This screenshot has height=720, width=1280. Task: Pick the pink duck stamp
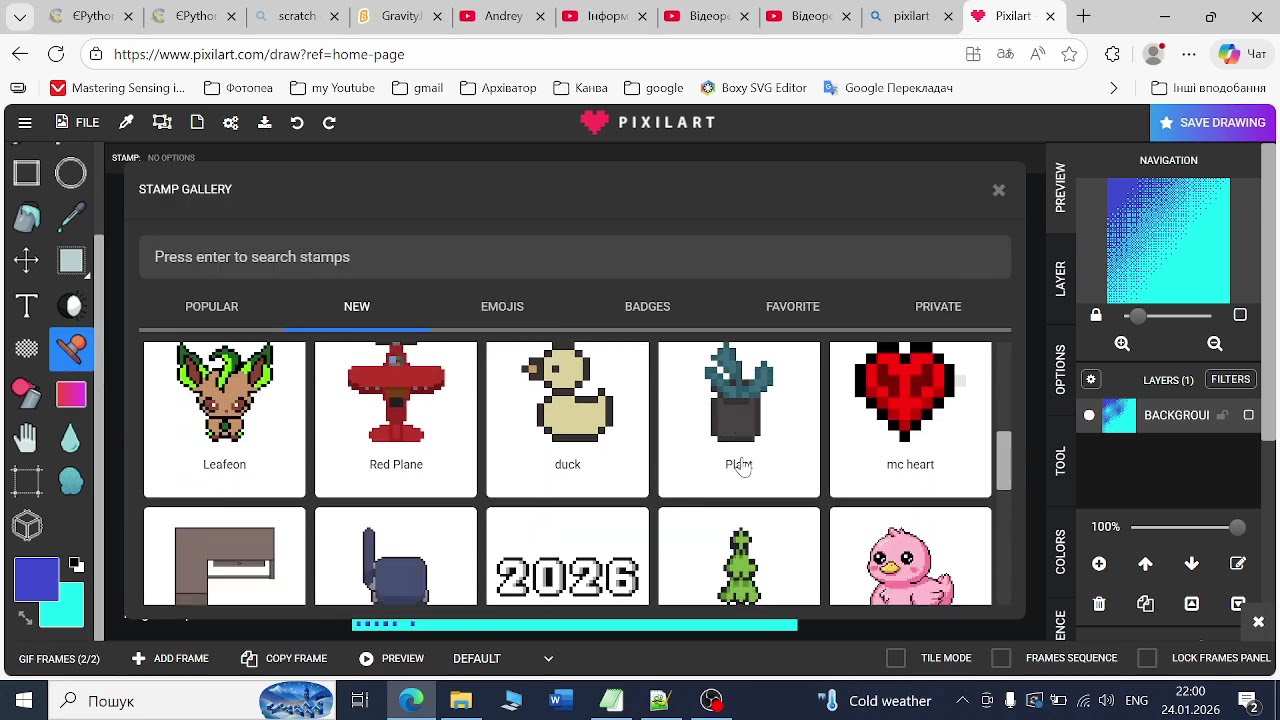click(x=910, y=557)
